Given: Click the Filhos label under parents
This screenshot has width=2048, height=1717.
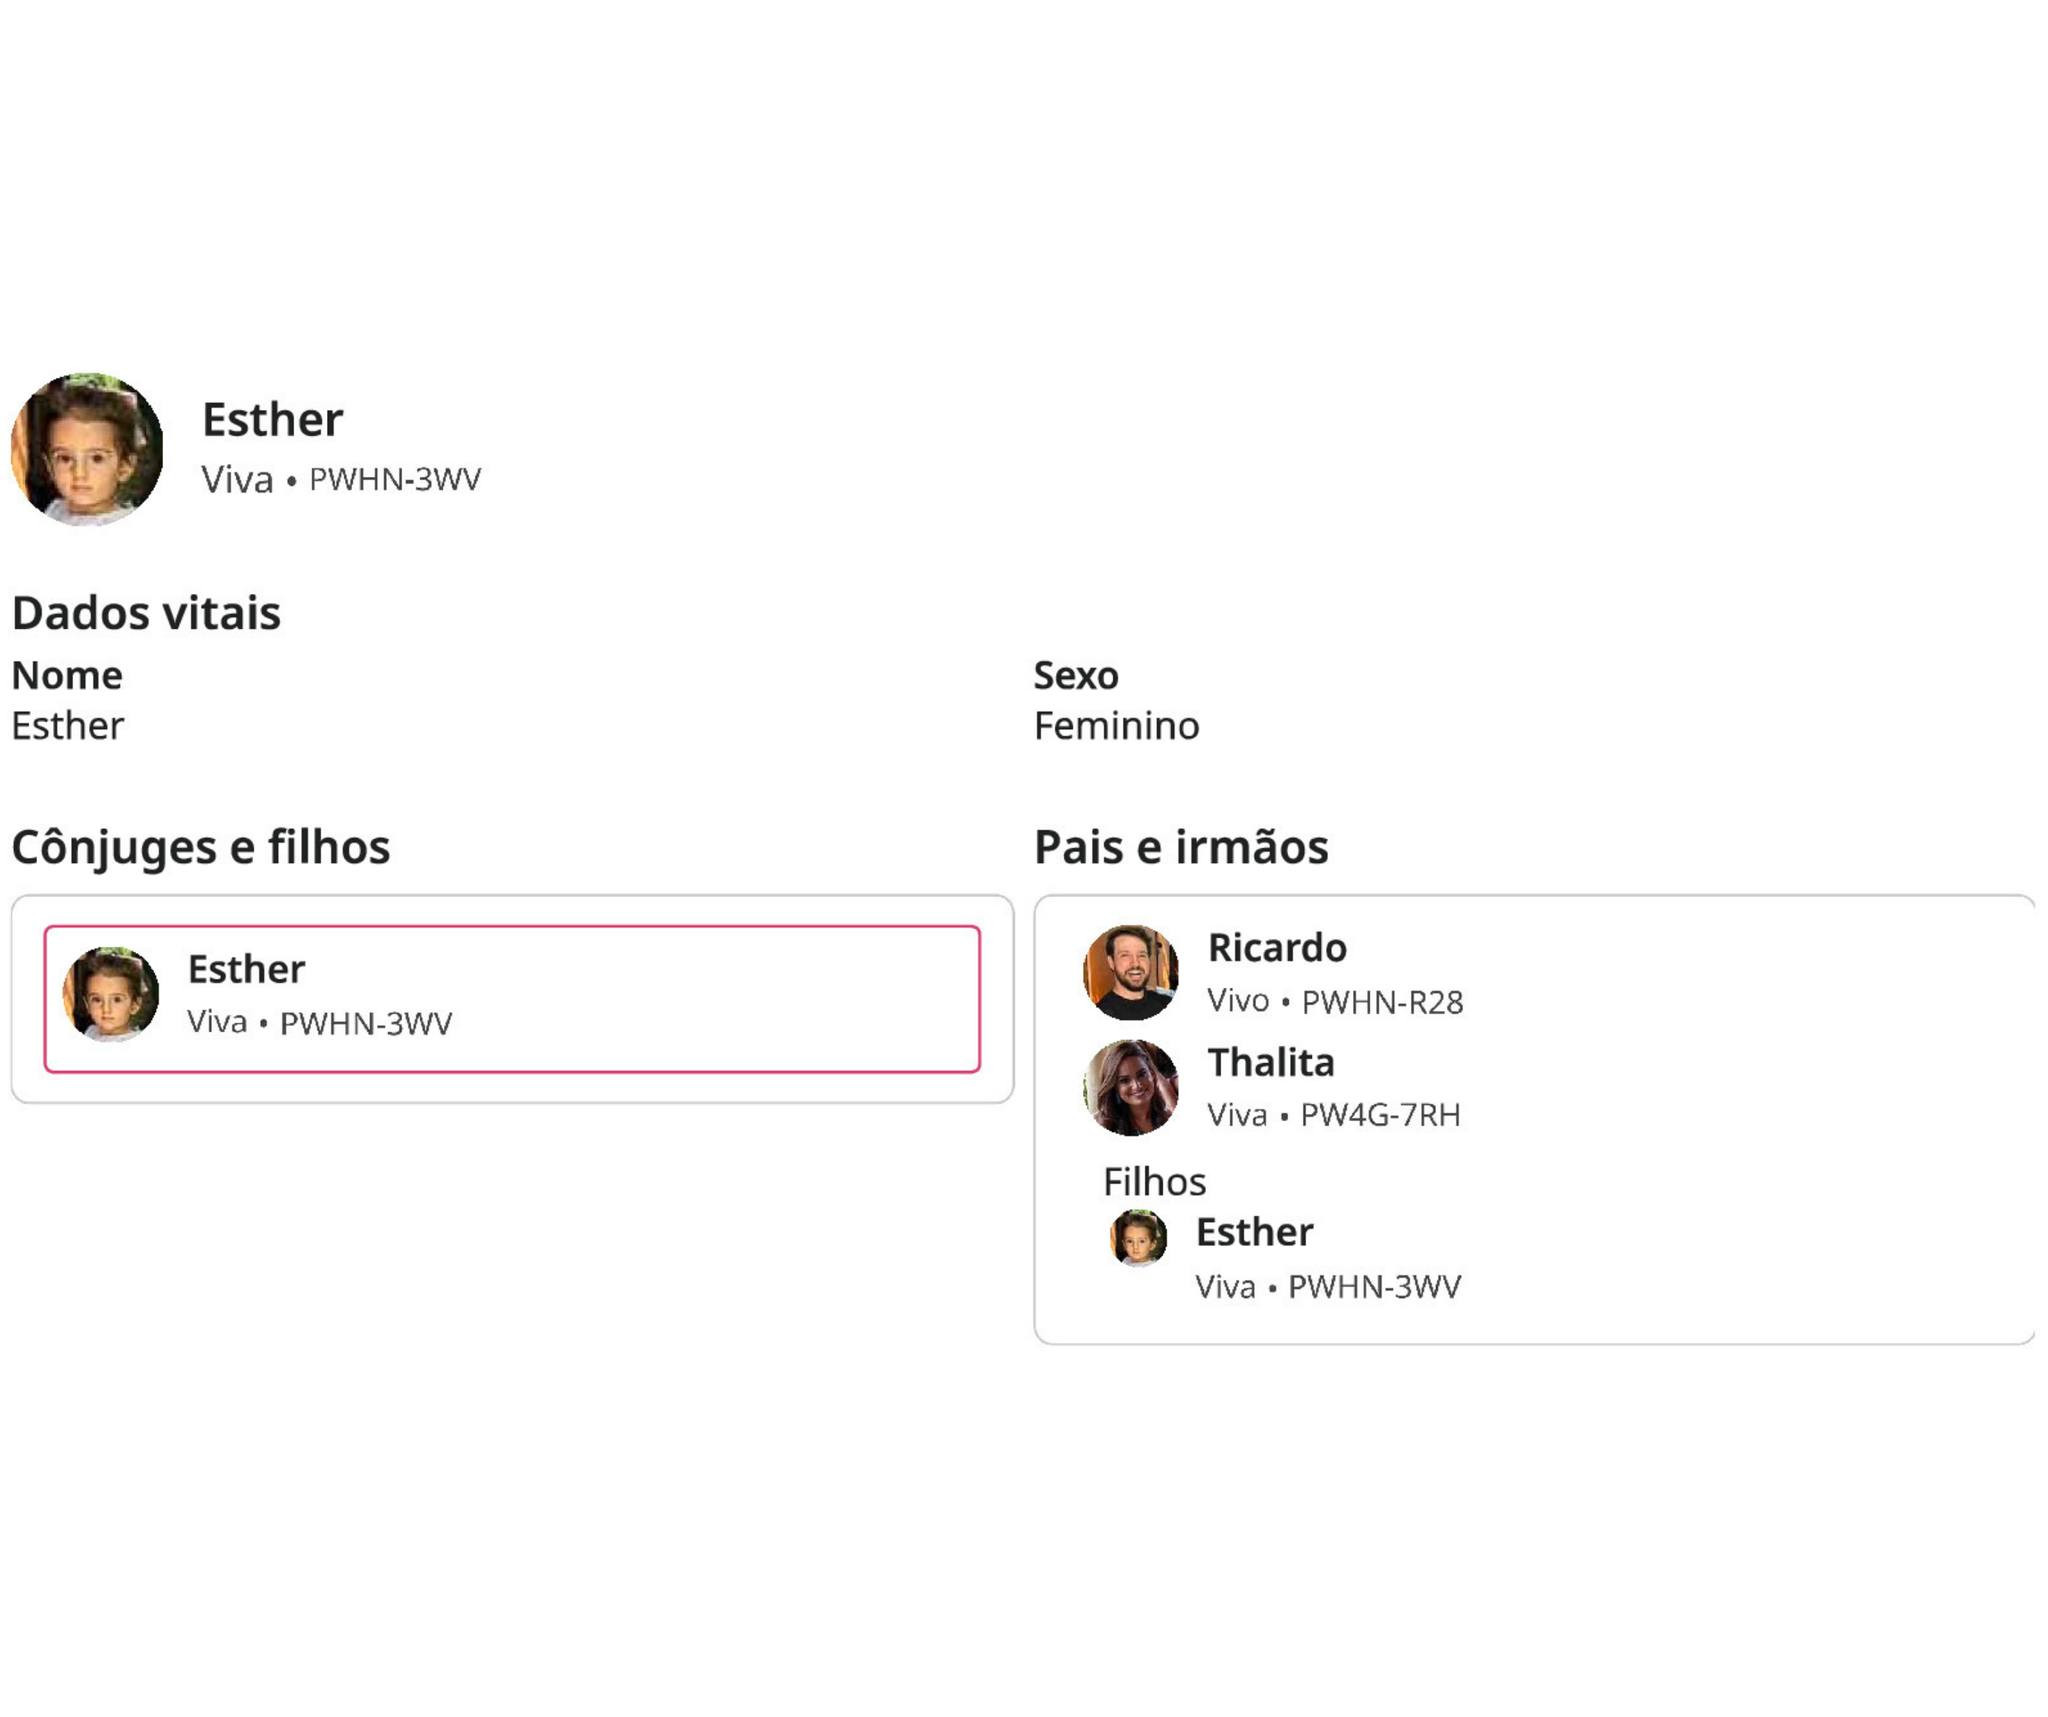Looking at the screenshot, I should pos(1154,1182).
